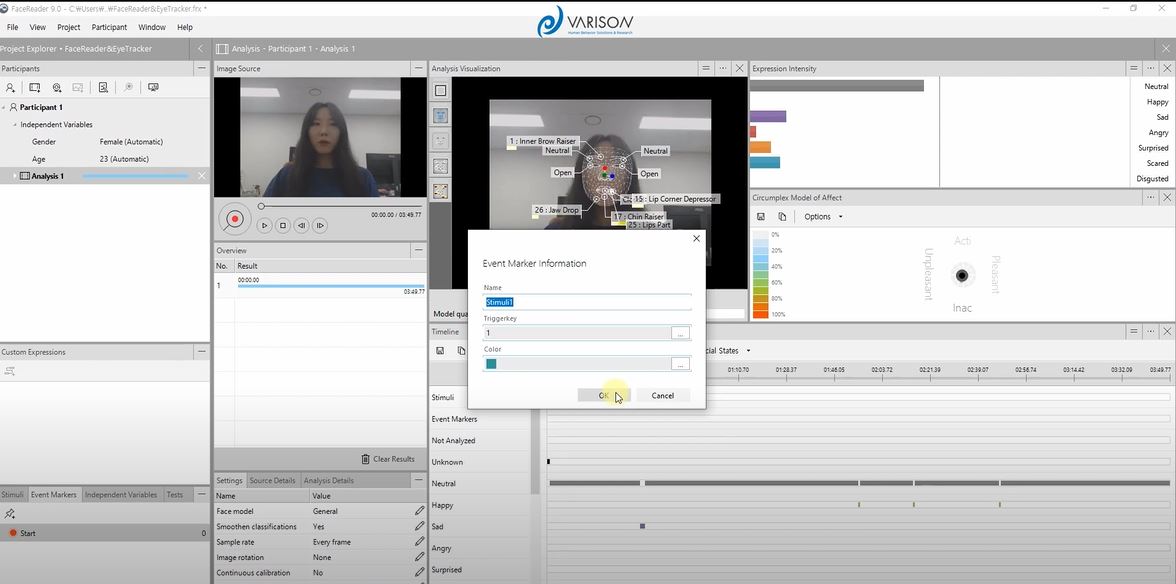Close the Event Marker dialog with X
This screenshot has height=584, width=1176.
click(x=696, y=238)
